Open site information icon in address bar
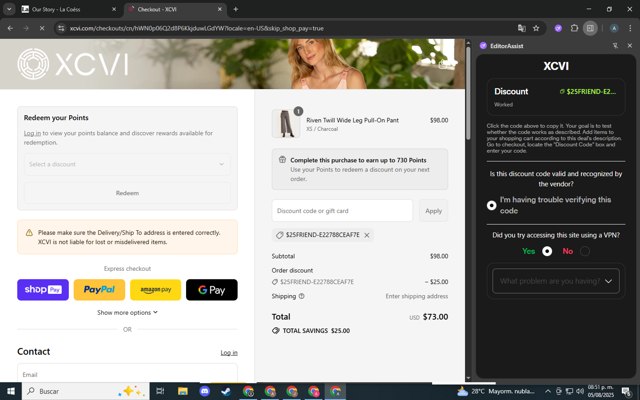Screen dimensions: 640x400 tap(61, 28)
